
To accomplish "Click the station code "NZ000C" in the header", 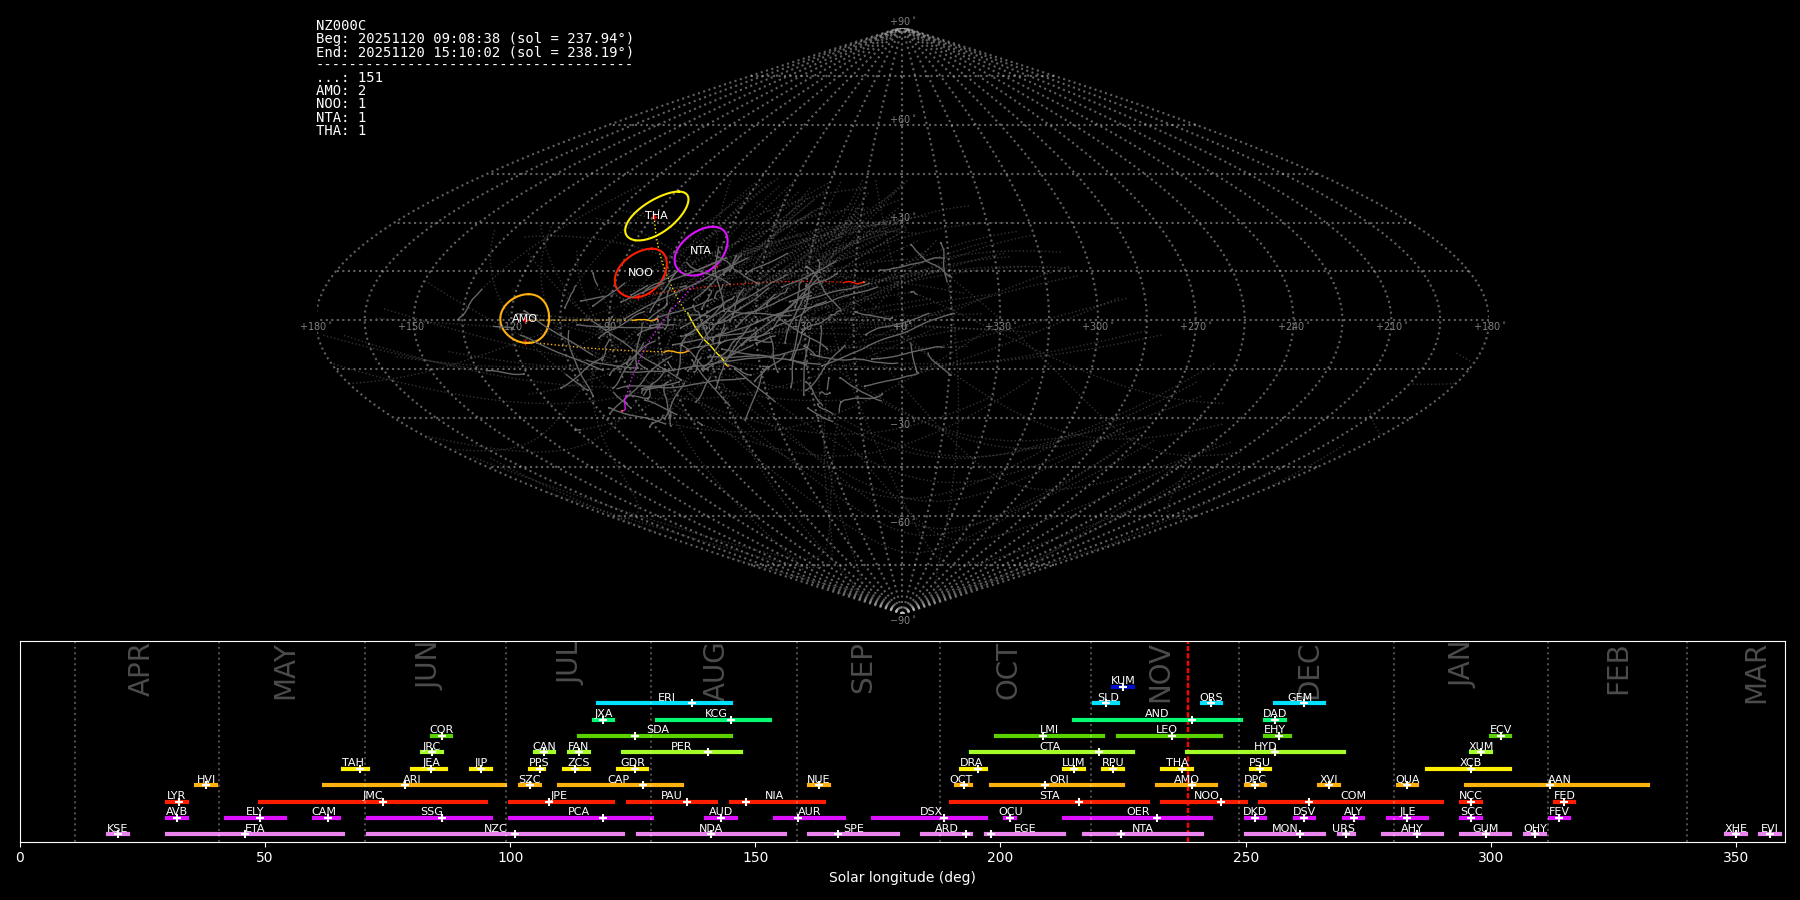I will pyautogui.click(x=341, y=26).
